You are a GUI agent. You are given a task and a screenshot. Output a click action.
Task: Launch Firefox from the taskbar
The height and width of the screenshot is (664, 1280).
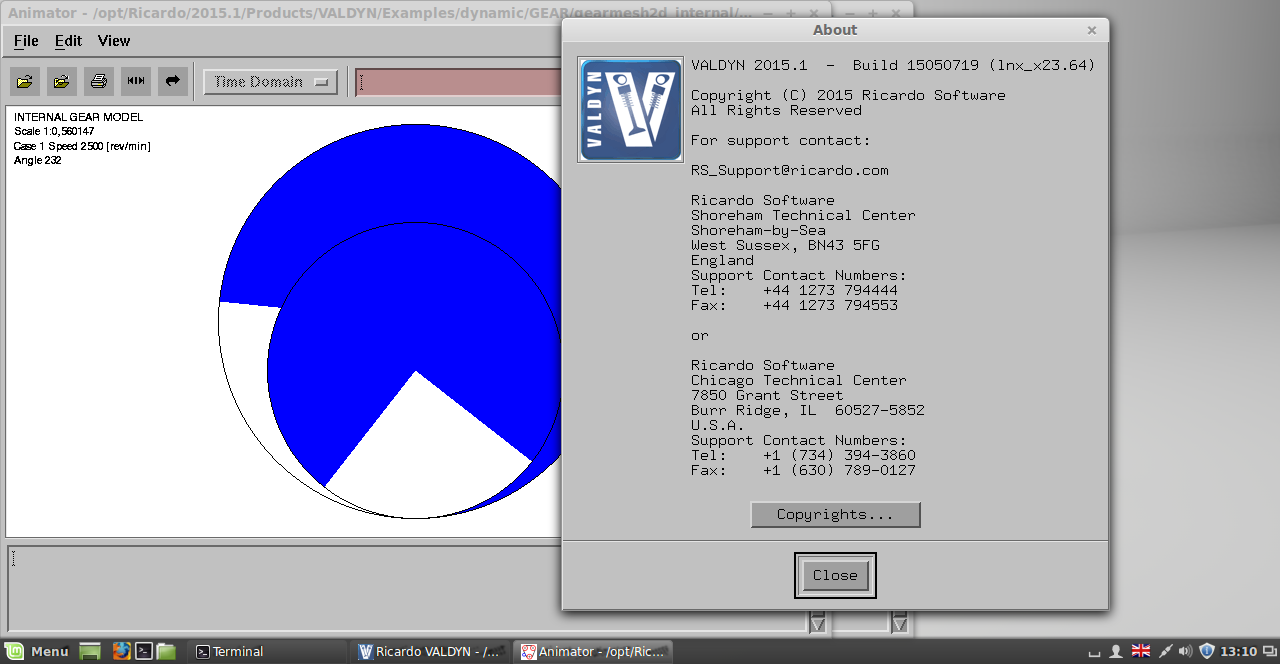(x=121, y=651)
